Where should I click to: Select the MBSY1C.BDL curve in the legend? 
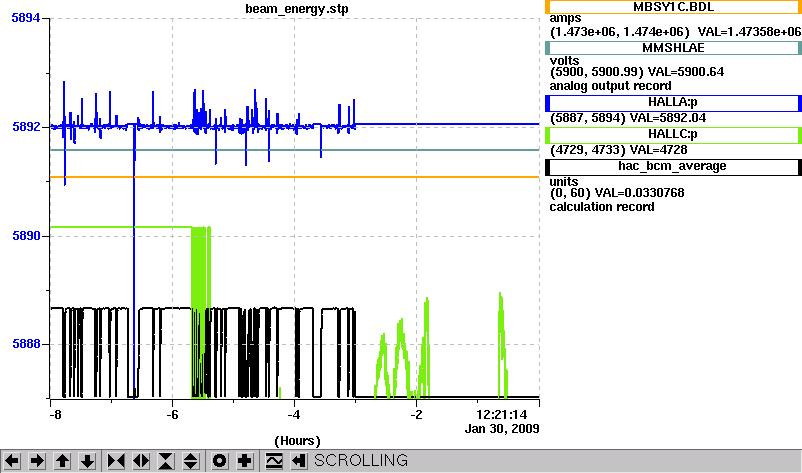point(673,7)
